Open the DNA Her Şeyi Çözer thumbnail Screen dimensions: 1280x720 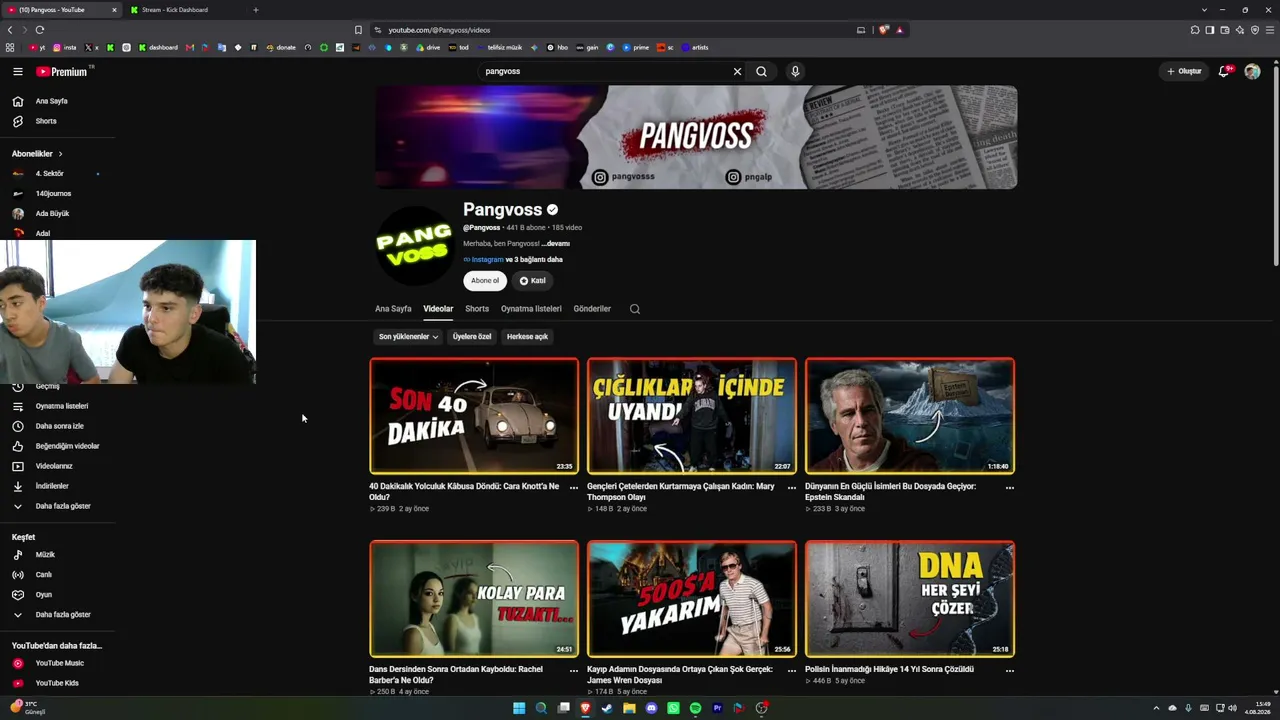910,599
